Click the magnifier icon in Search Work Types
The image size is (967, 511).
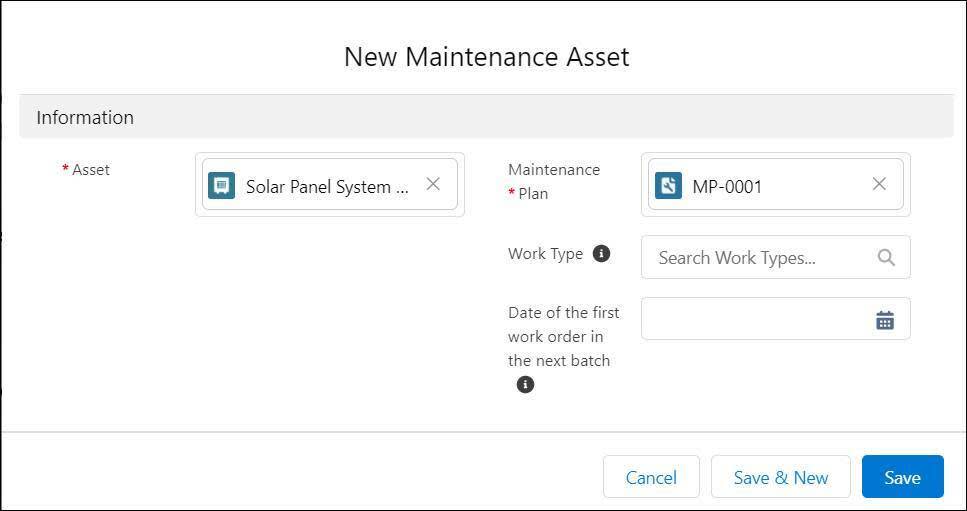(x=886, y=257)
